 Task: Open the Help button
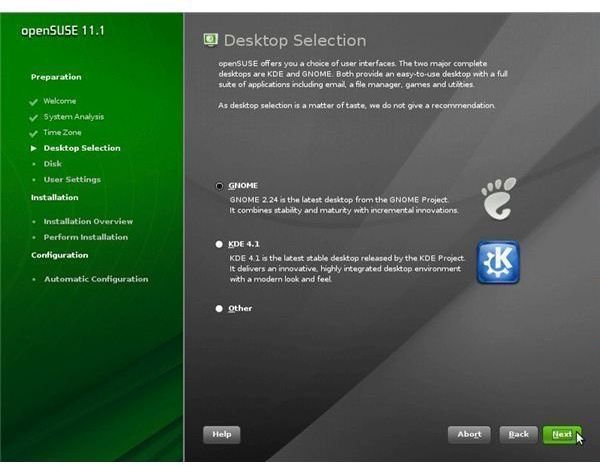click(222, 435)
